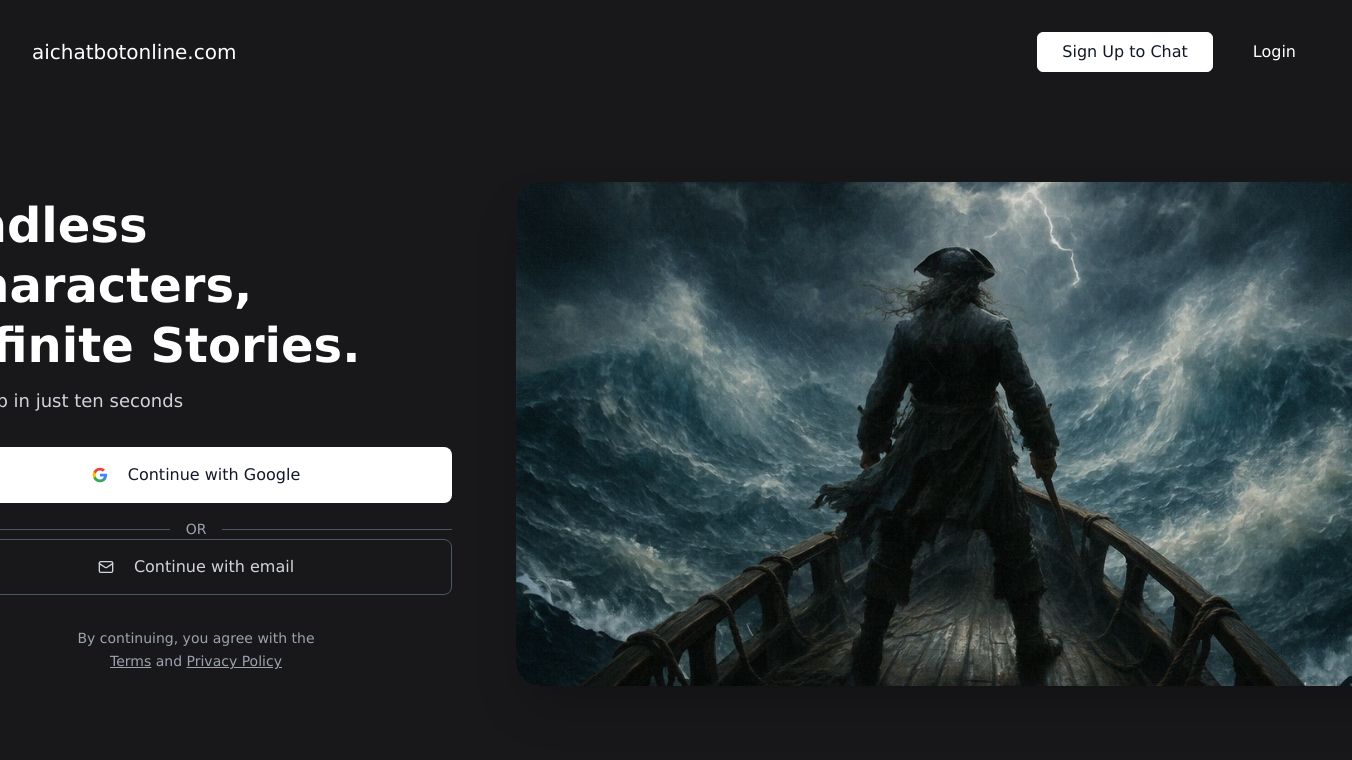Click the pirate's tricorn hat in the picture

(x=955, y=263)
